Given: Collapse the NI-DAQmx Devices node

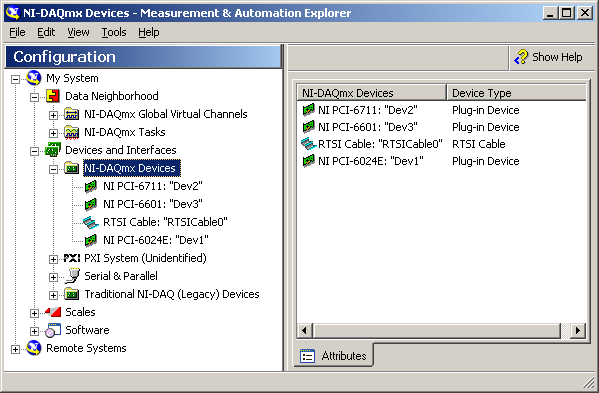Looking at the screenshot, I should (53, 169).
